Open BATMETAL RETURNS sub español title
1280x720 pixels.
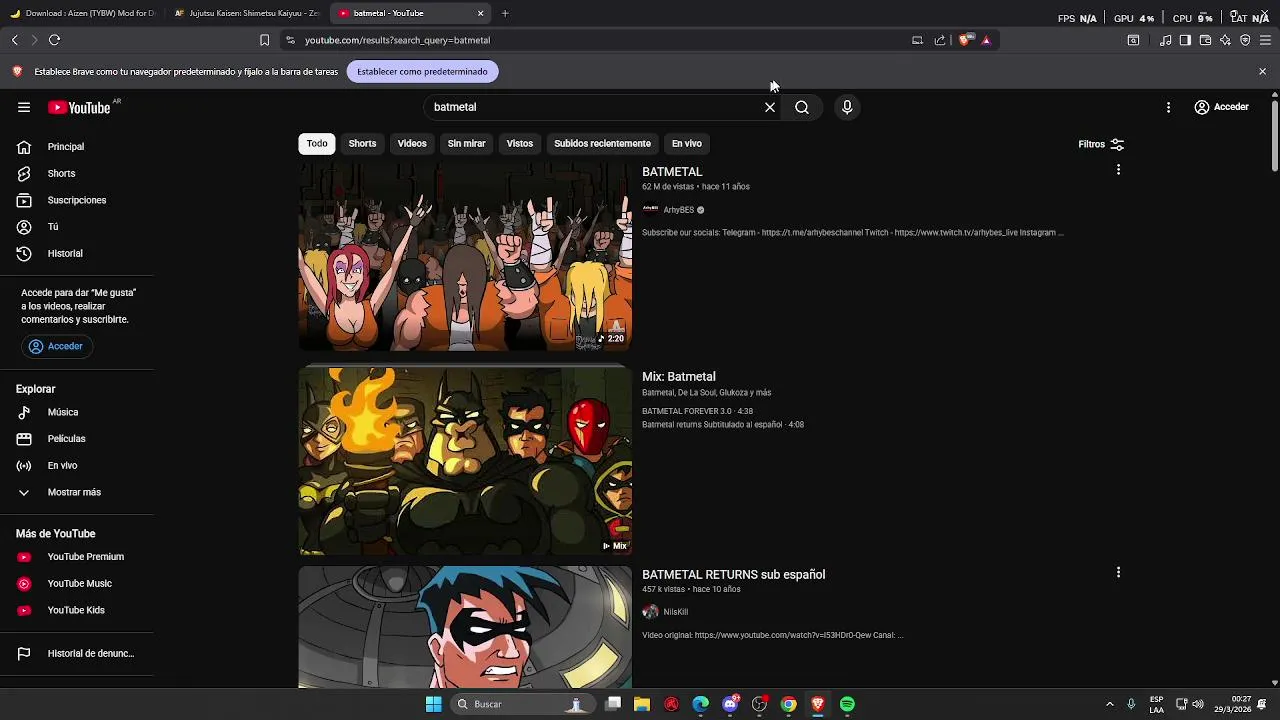pos(733,575)
